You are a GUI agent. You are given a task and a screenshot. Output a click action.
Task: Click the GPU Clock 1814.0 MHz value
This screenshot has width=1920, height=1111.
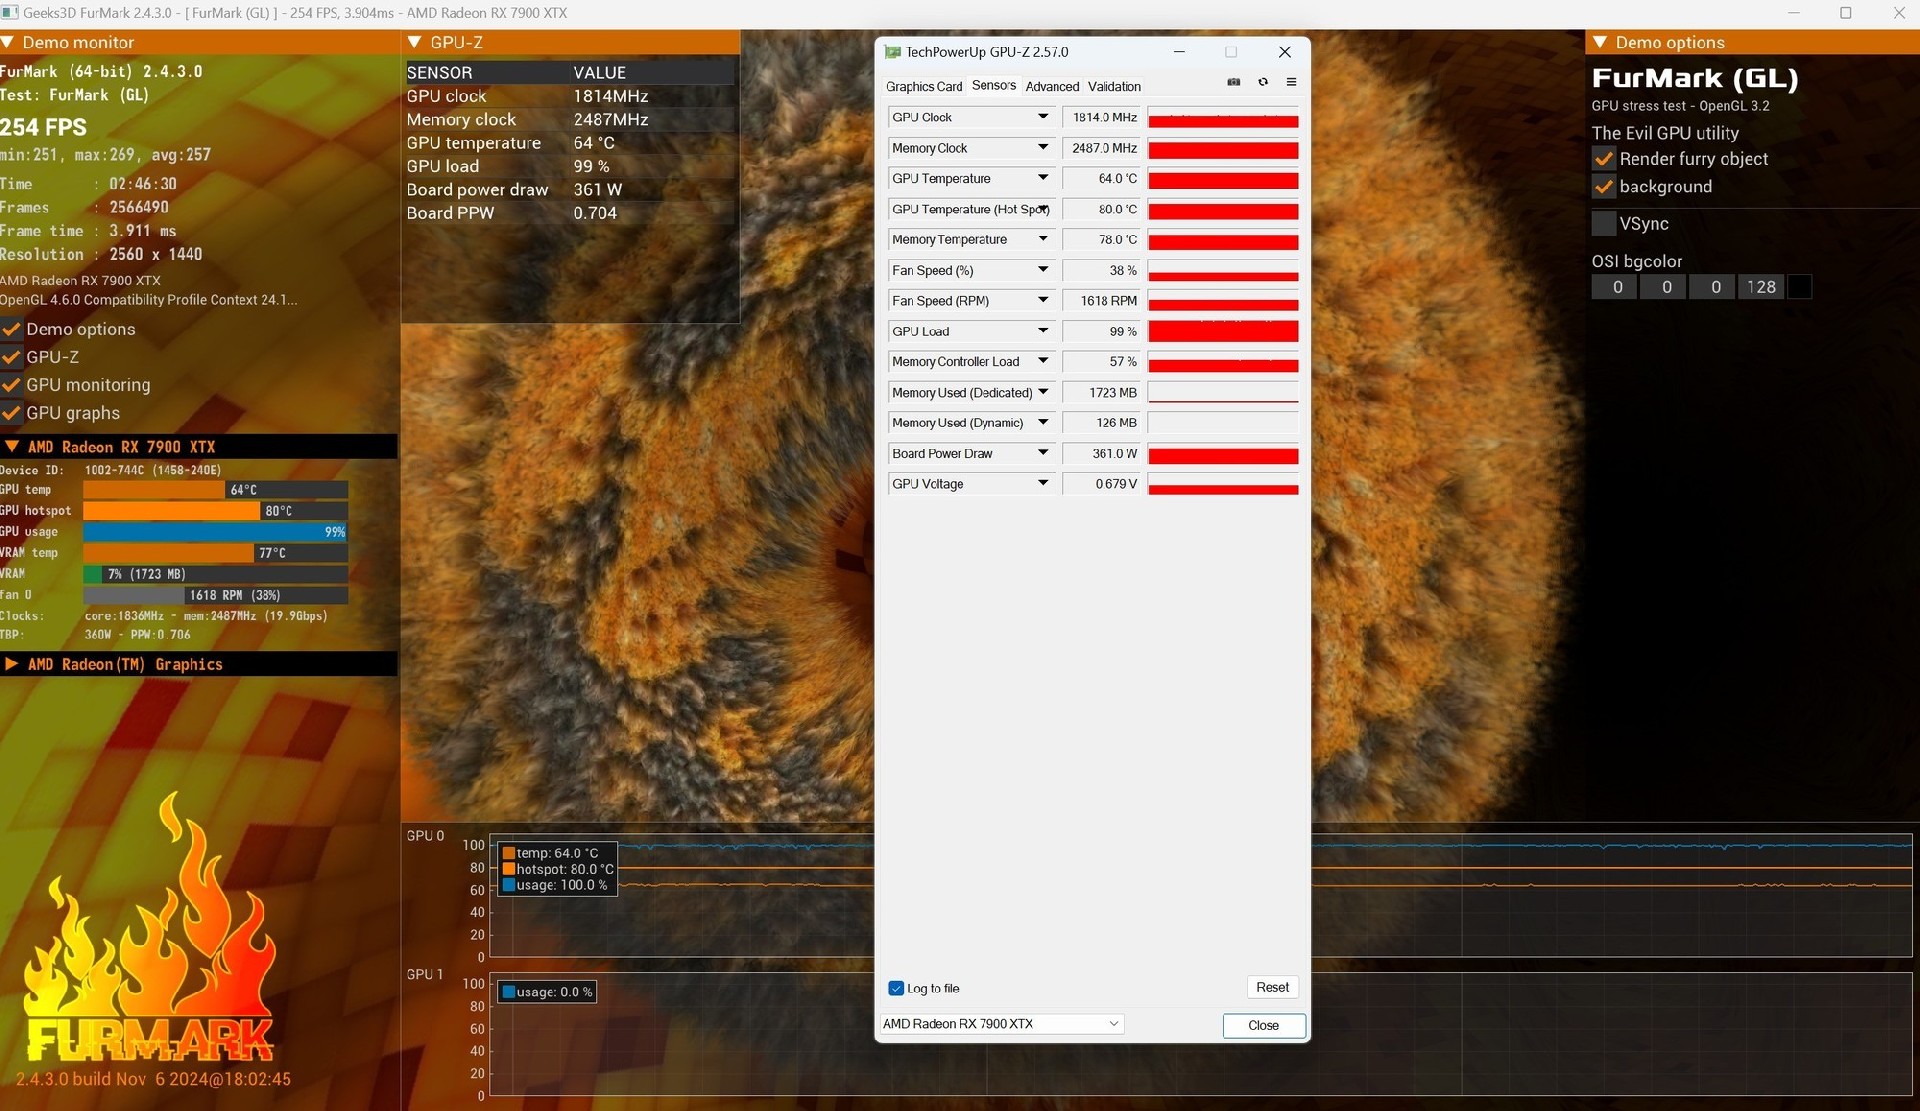click(1102, 118)
